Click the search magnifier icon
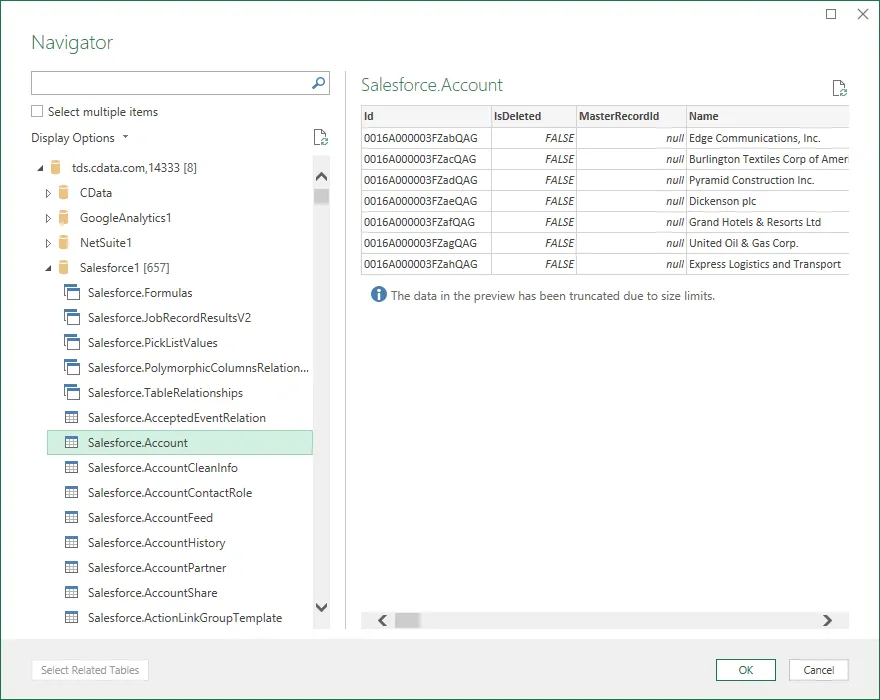 319,83
